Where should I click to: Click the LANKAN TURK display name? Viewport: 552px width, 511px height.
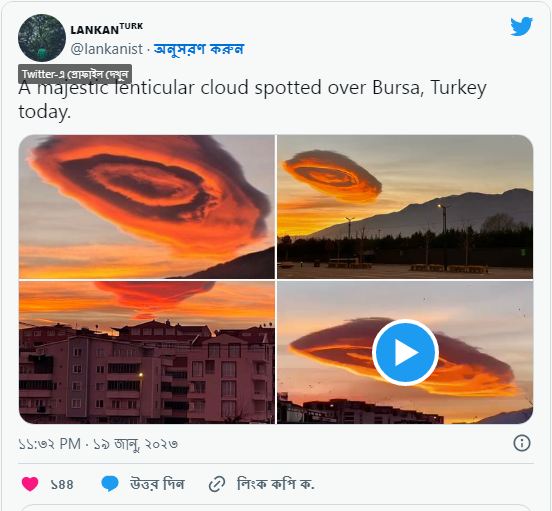107,29
